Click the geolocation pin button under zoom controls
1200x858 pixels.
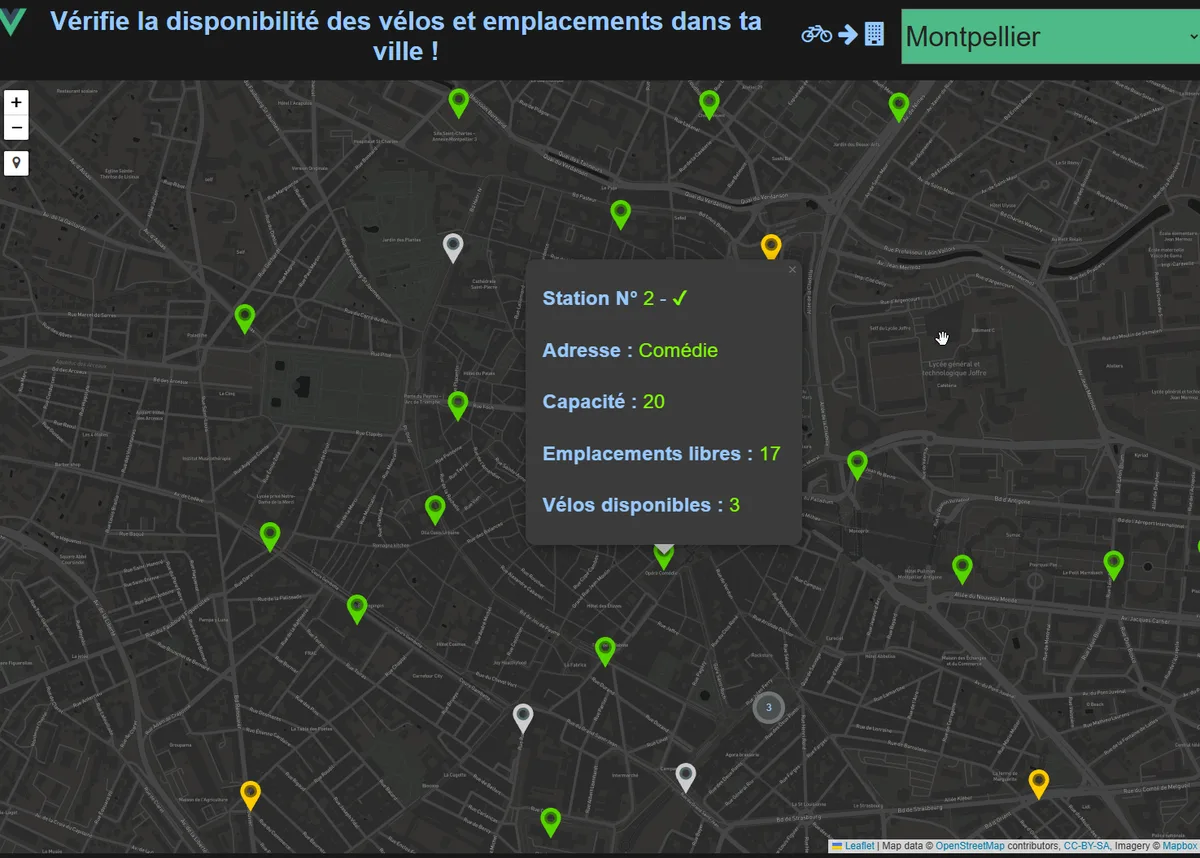coord(16,163)
